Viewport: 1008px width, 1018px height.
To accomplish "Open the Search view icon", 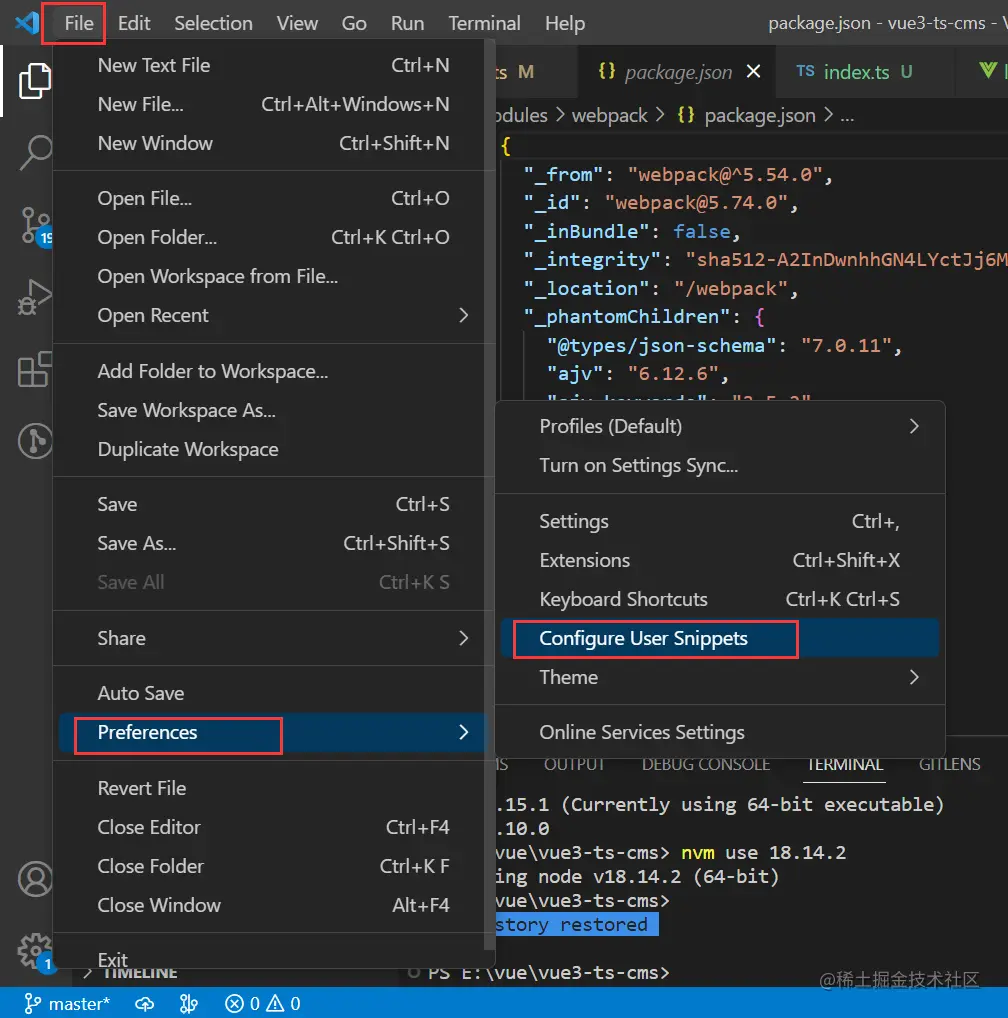I will [34, 153].
